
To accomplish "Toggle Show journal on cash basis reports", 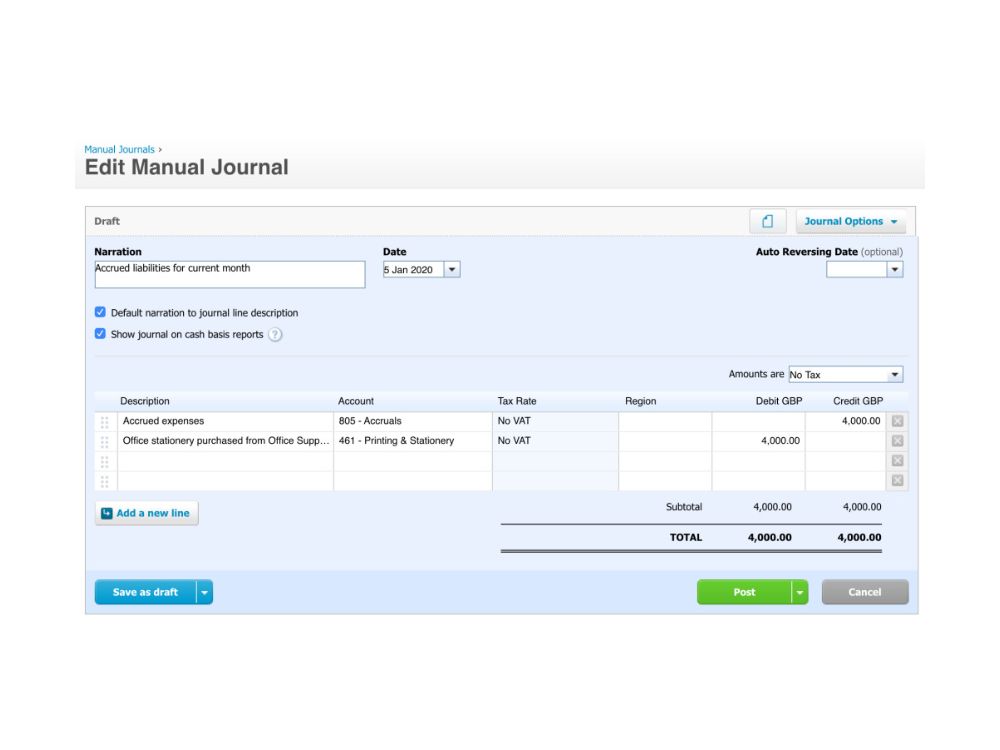I will coord(100,334).
